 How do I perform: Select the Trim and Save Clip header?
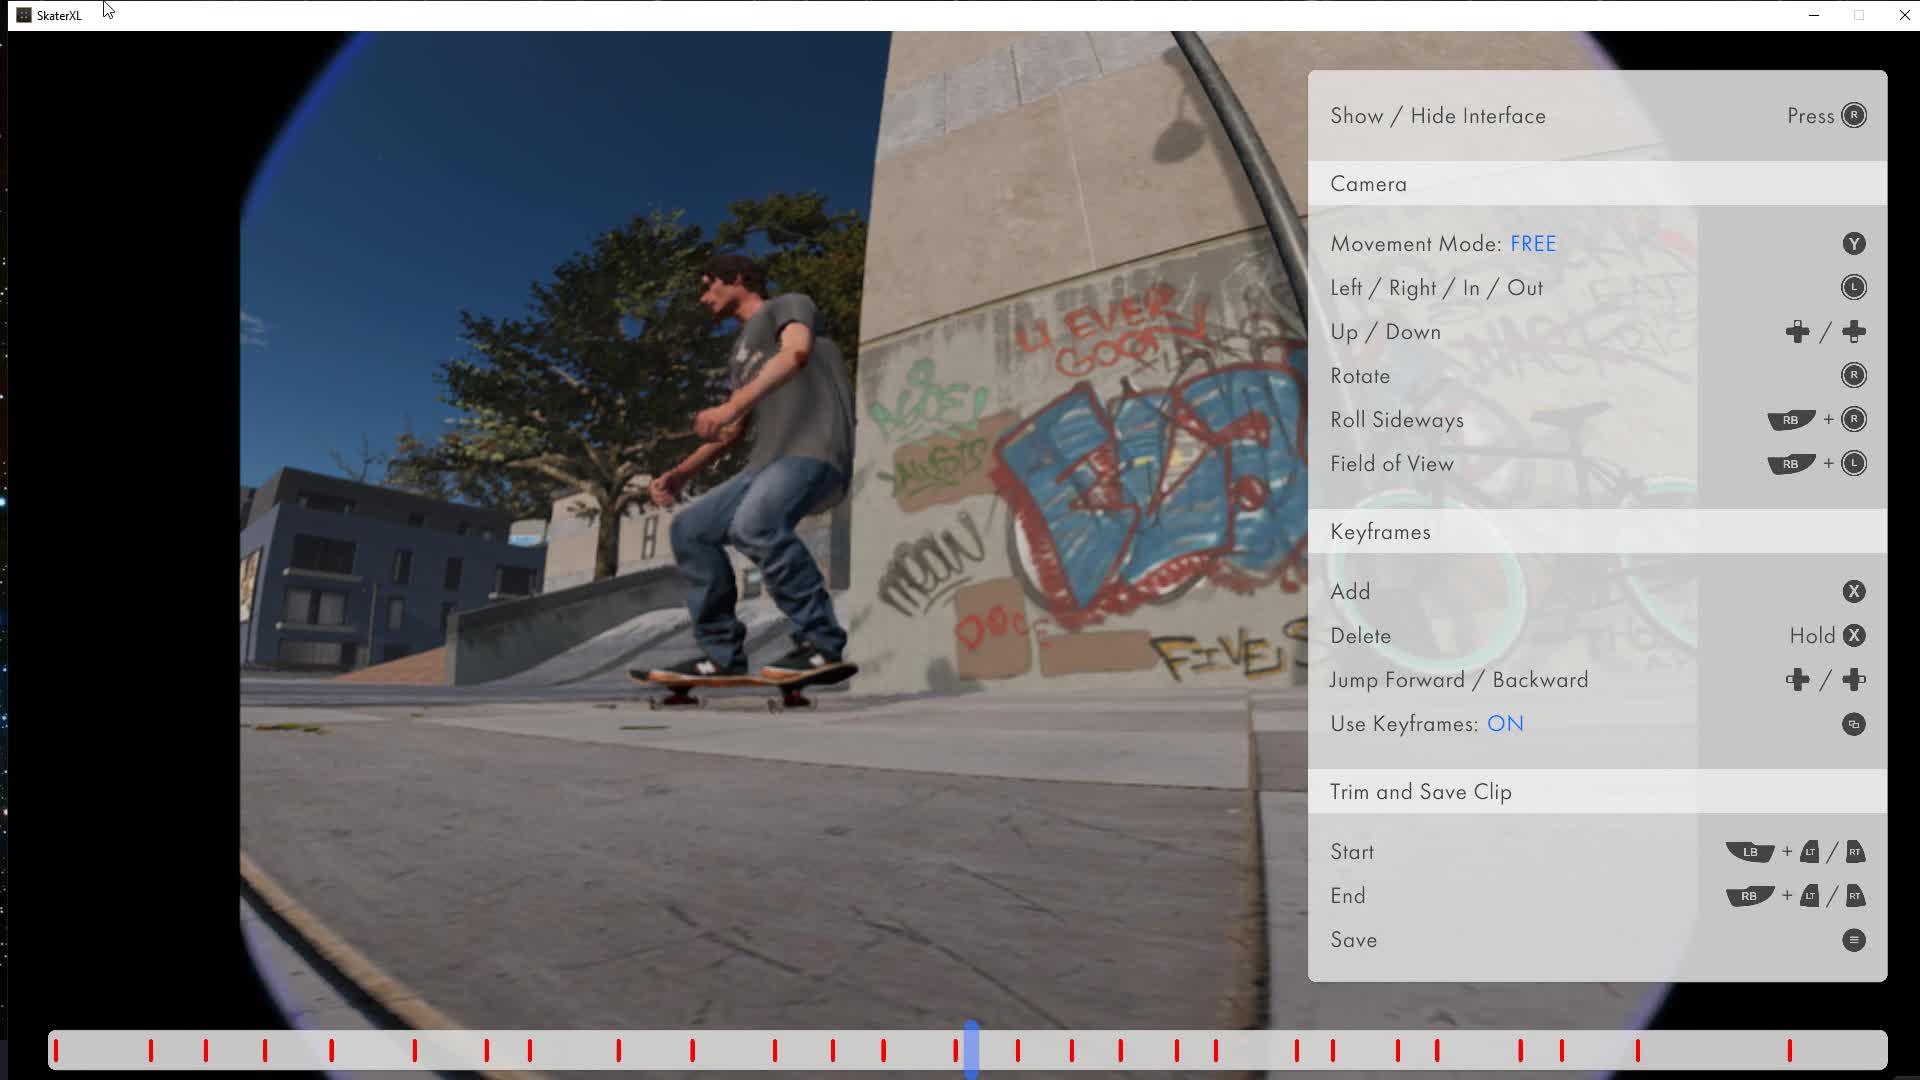(1597, 792)
